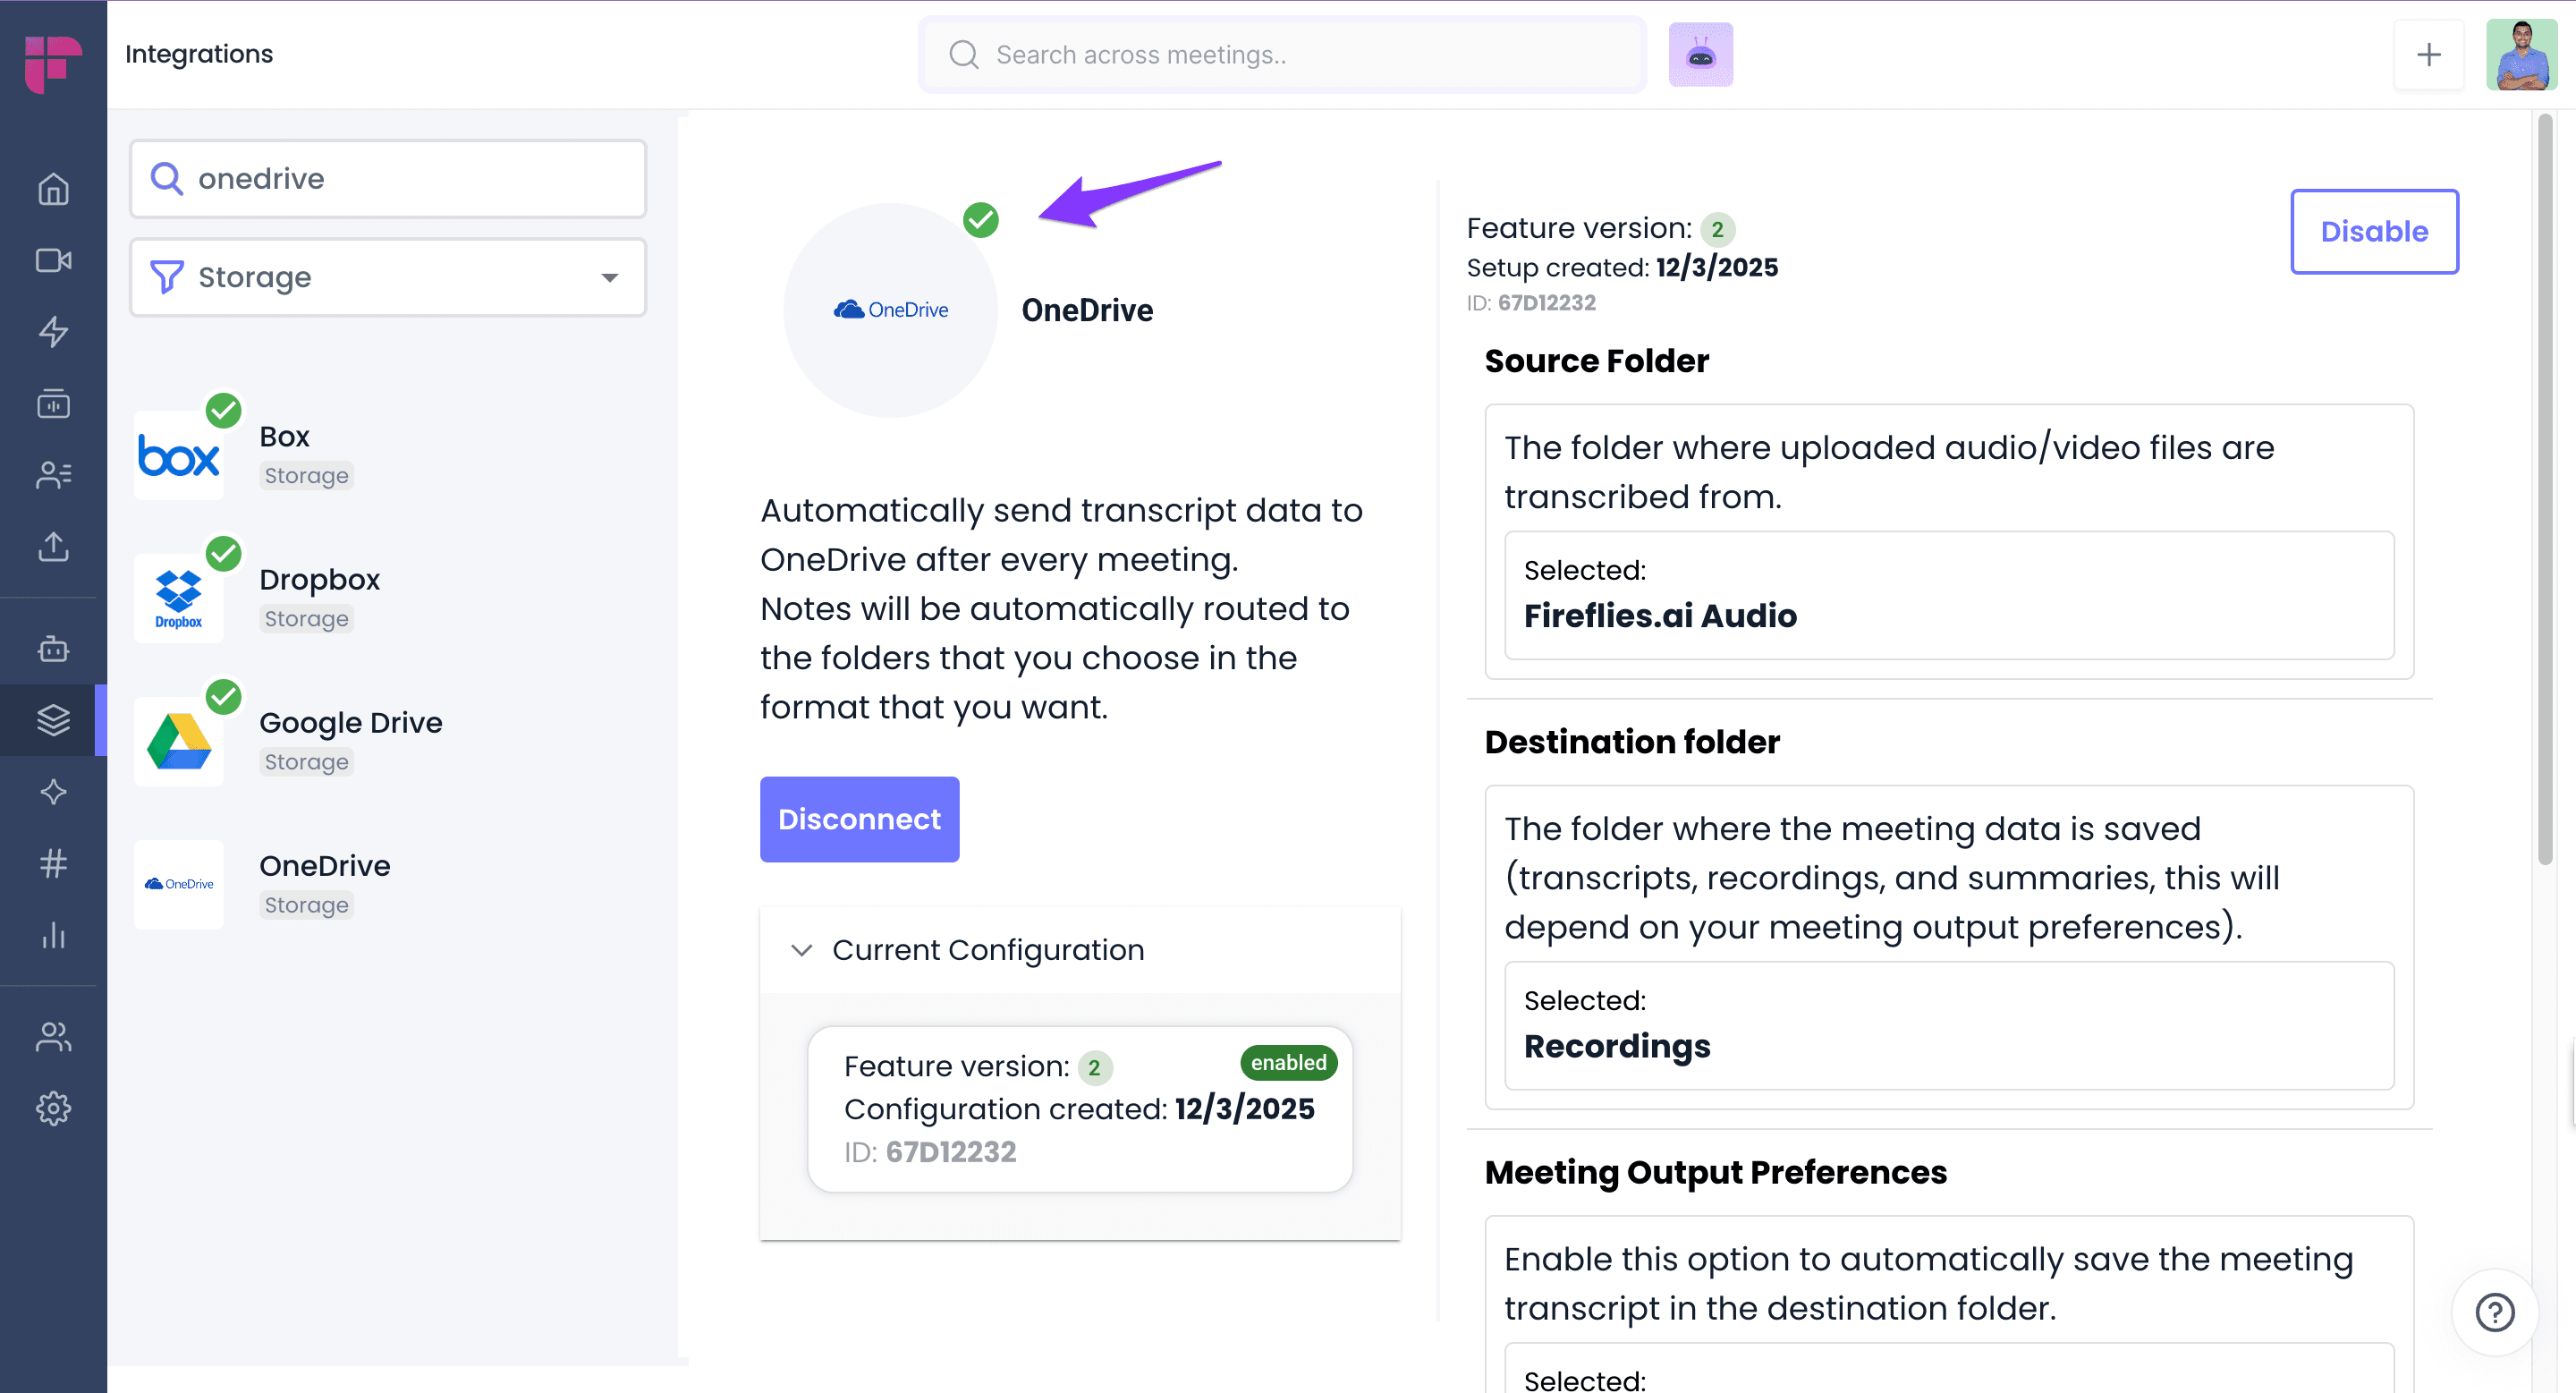Click the Fireflies.ai Audio selected folder
2576x1393 pixels.
pyautogui.click(x=1948, y=595)
